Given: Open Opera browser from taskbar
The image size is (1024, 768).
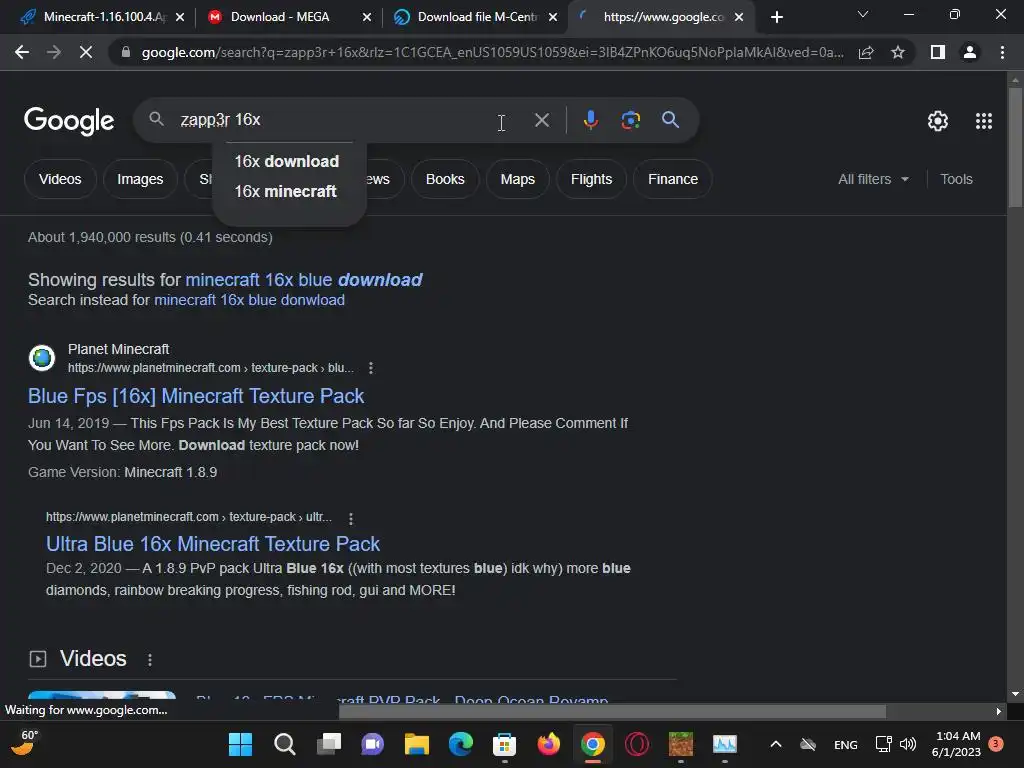Looking at the screenshot, I should [x=637, y=744].
